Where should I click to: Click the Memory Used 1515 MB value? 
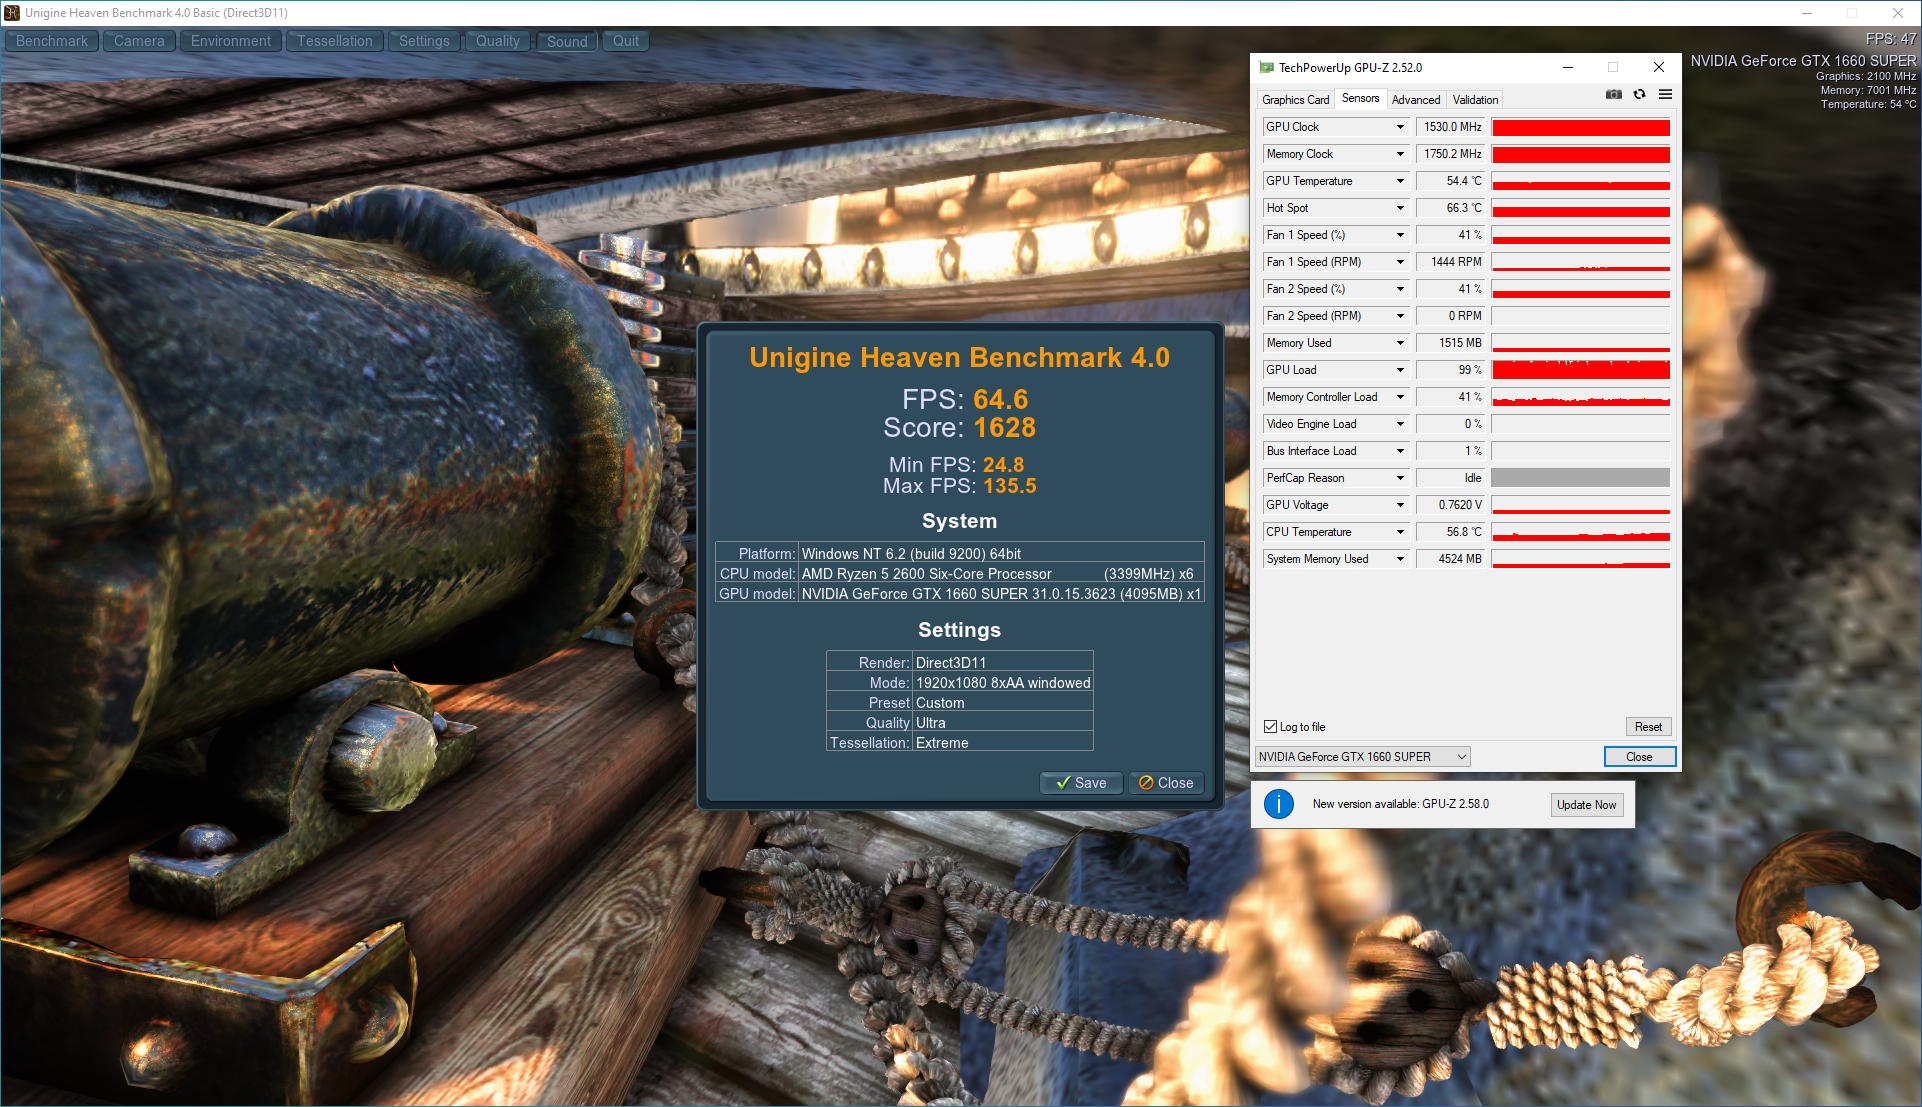click(1451, 343)
